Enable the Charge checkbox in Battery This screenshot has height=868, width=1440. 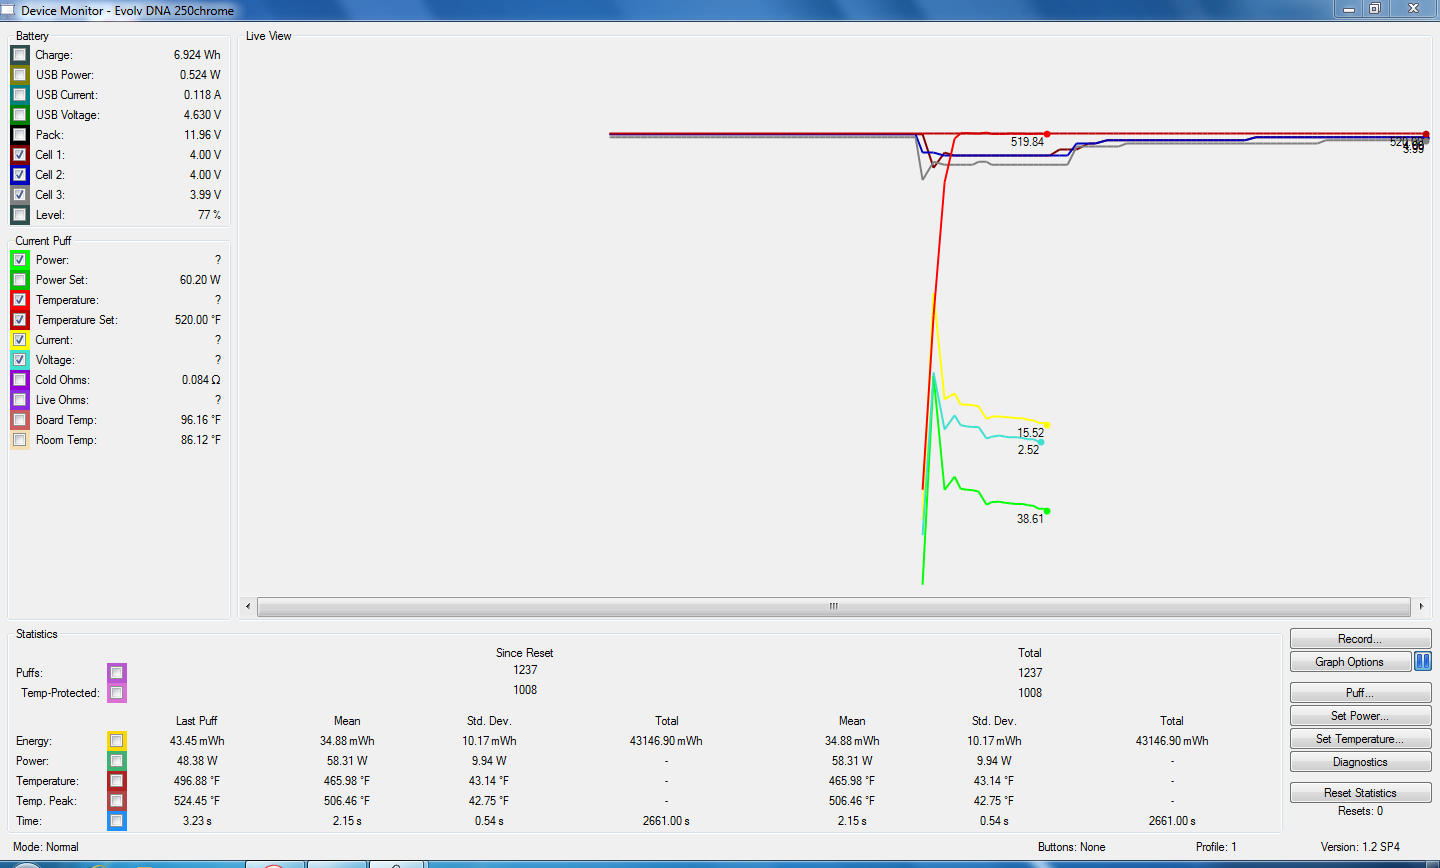(20, 55)
